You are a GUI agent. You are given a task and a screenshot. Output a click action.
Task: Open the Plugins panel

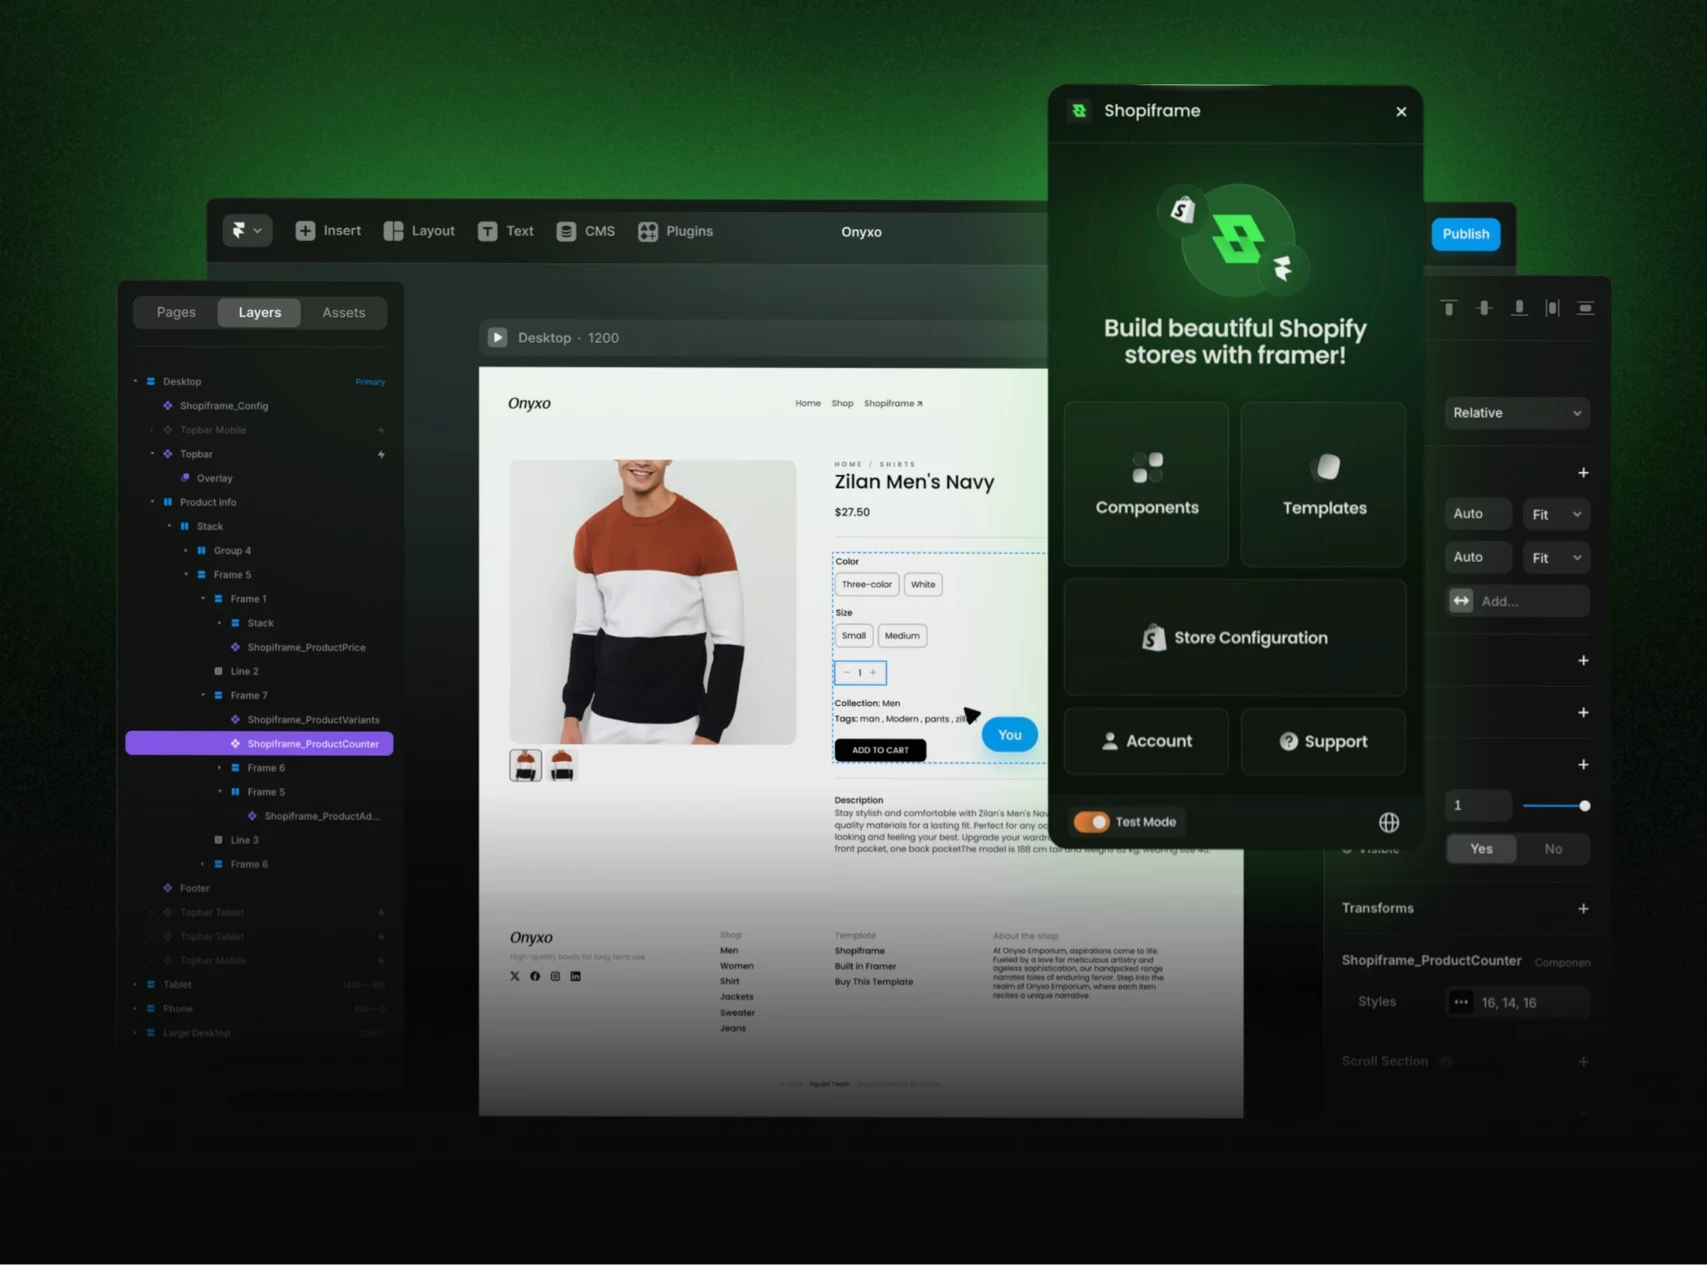676,231
